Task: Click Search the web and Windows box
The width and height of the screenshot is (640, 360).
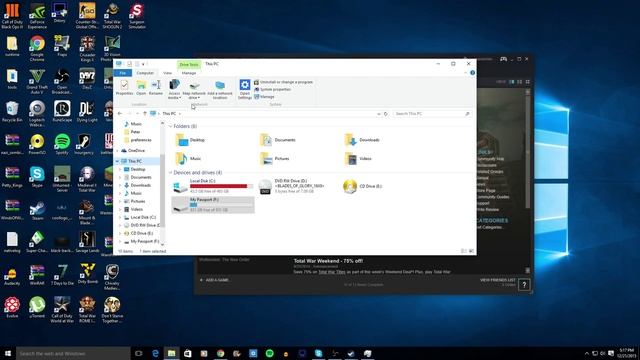Action: point(73,353)
